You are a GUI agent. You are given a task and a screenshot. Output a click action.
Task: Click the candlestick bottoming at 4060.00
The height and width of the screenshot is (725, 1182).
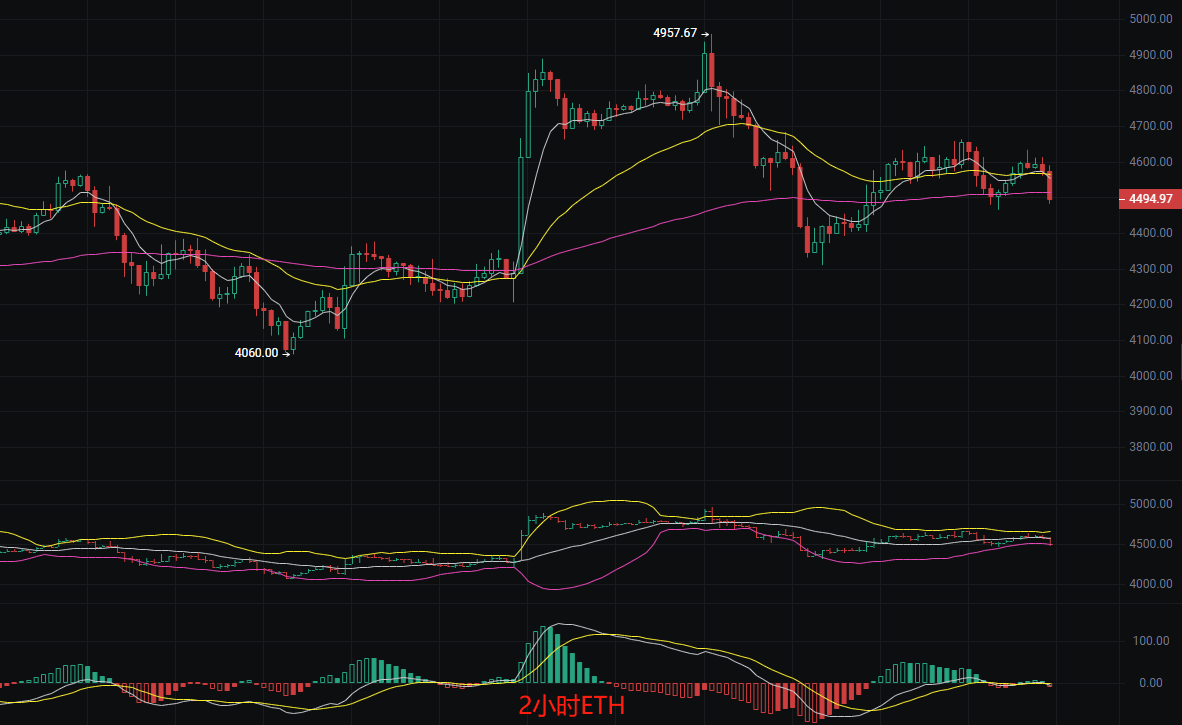(287, 336)
